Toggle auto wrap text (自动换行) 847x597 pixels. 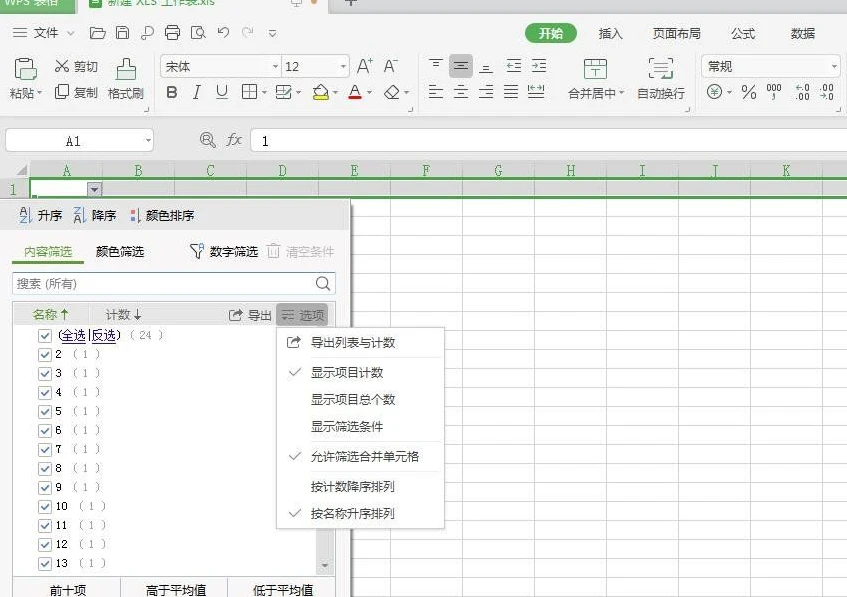point(661,79)
